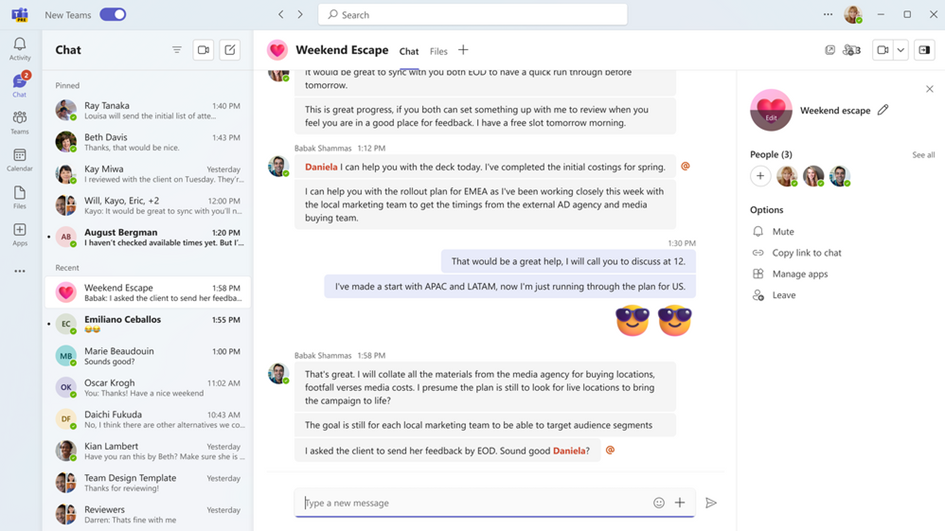Open the emoji picker in message box
This screenshot has width=945, height=531.
[658, 503]
